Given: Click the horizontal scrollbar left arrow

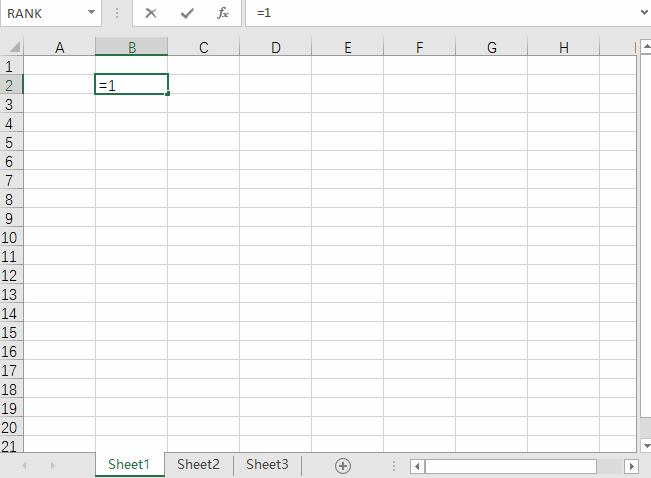Looking at the screenshot, I should 417,466.
